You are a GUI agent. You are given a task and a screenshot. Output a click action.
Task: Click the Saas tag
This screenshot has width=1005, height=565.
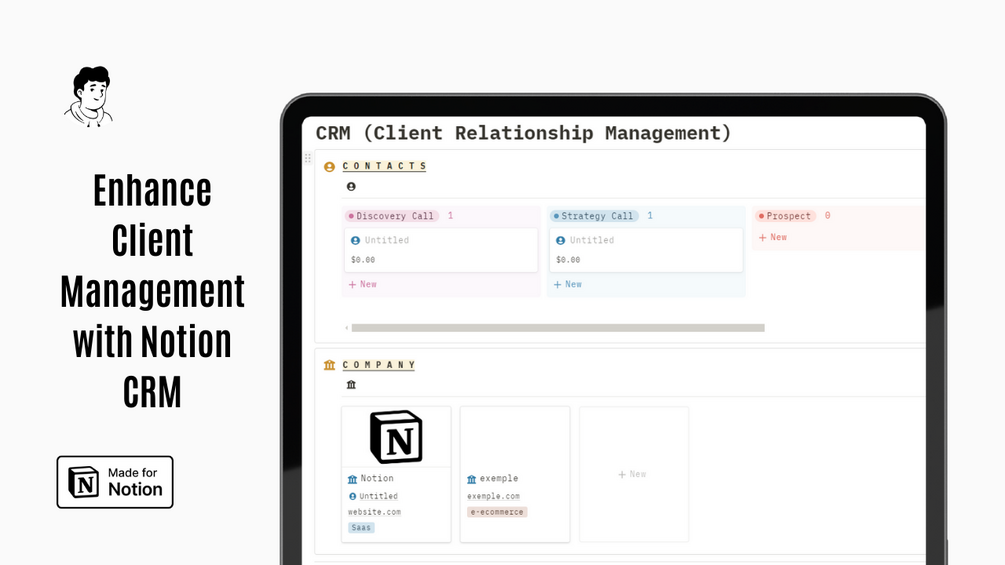361,528
